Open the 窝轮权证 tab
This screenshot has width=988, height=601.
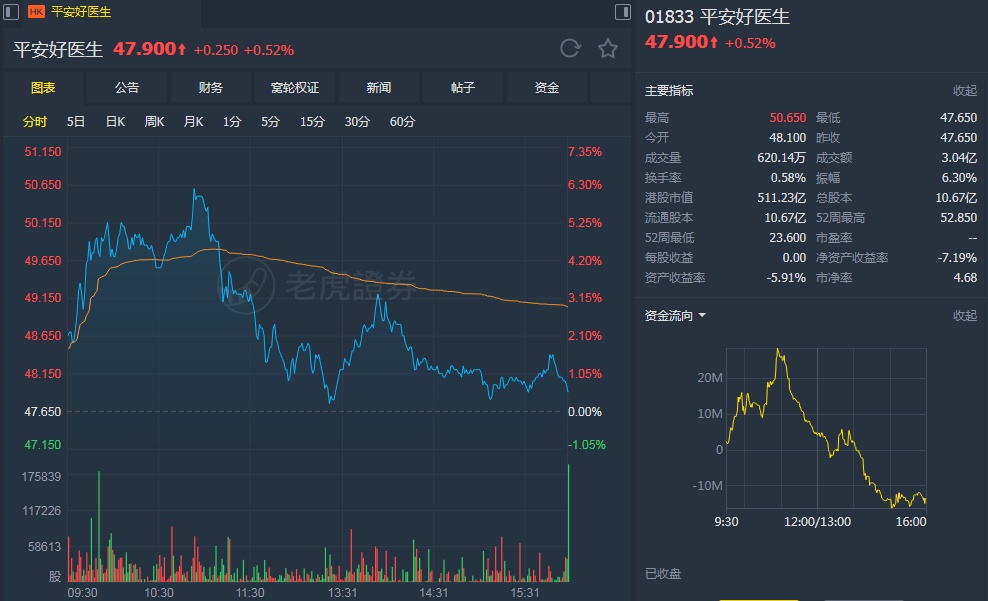click(x=294, y=88)
